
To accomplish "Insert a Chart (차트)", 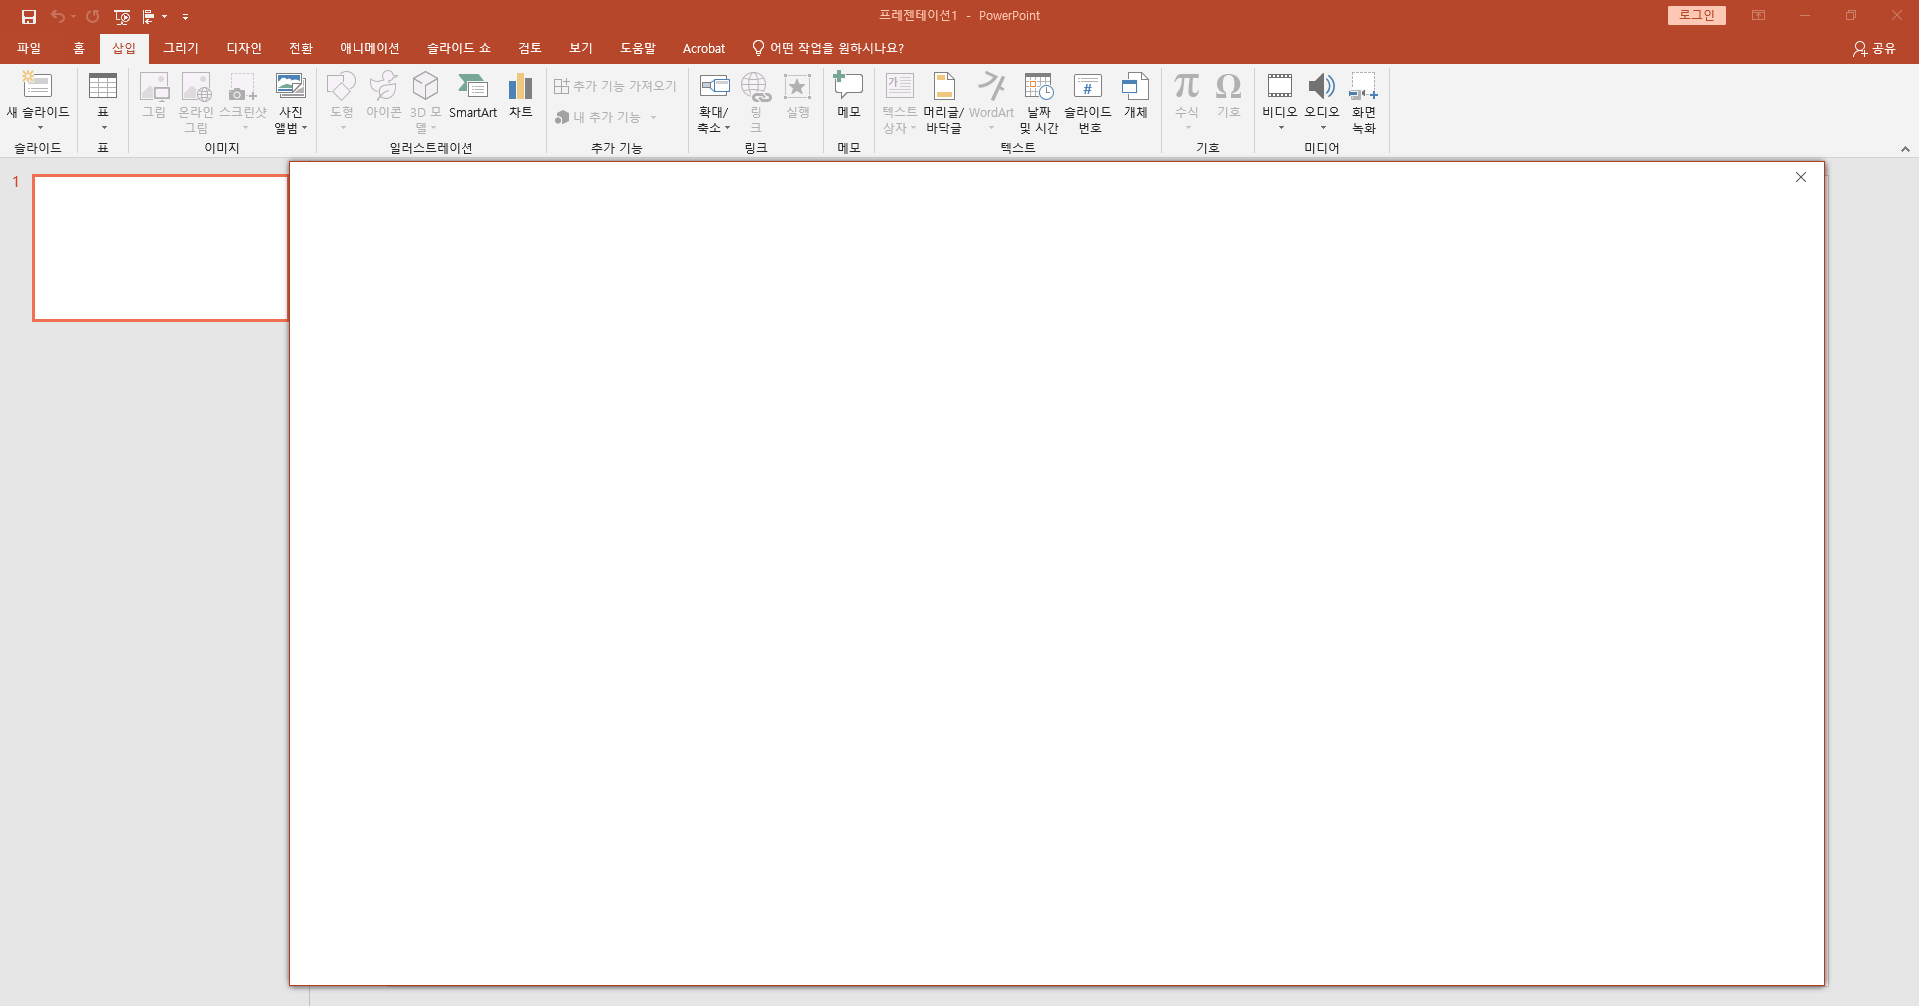I will 520,96.
